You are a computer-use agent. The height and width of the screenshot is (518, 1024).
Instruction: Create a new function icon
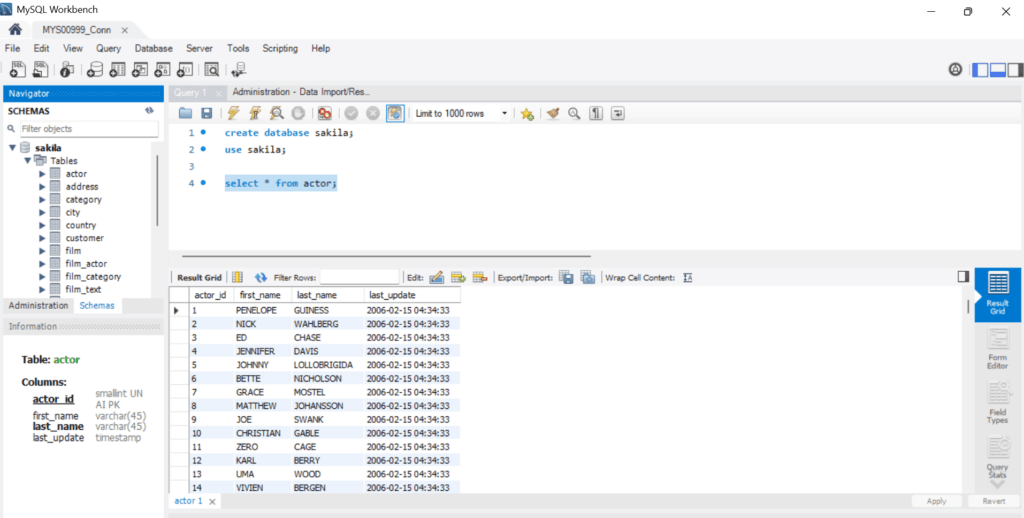(185, 69)
